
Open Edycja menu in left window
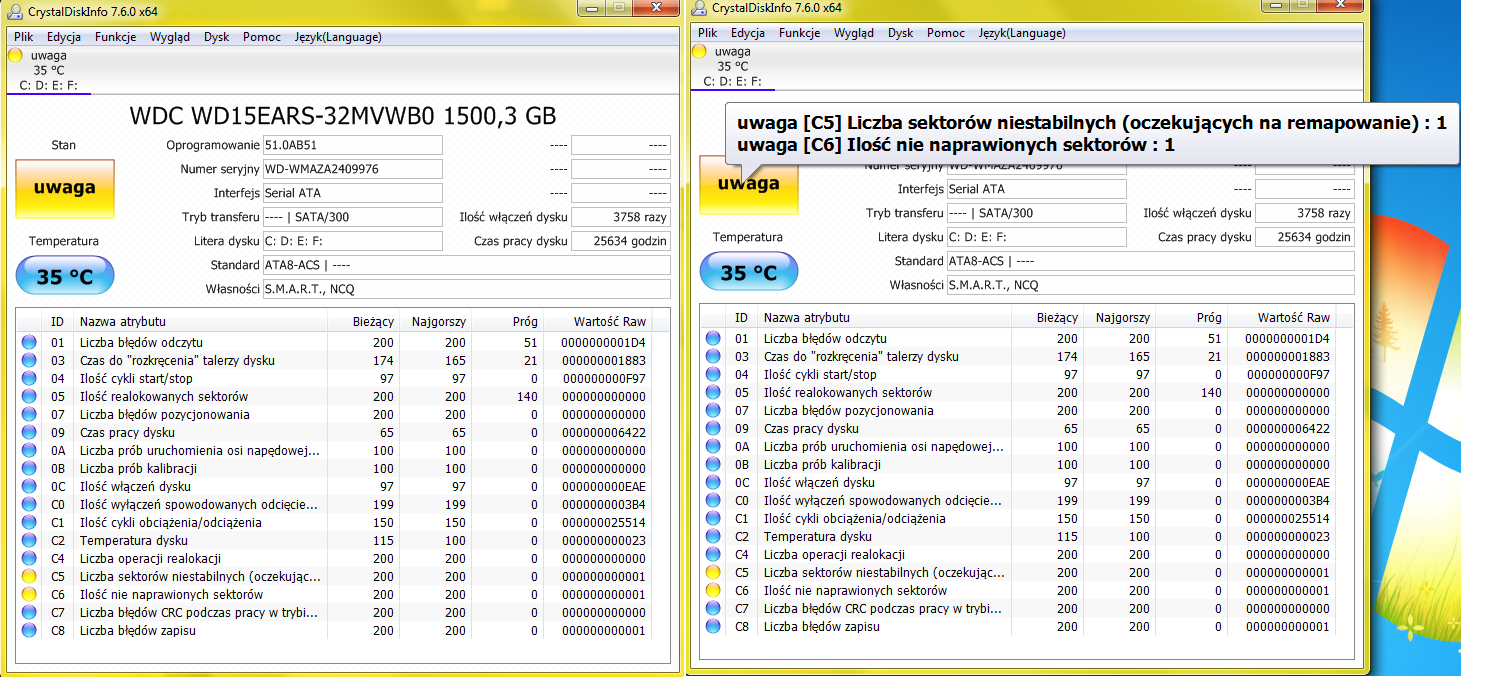click(64, 37)
